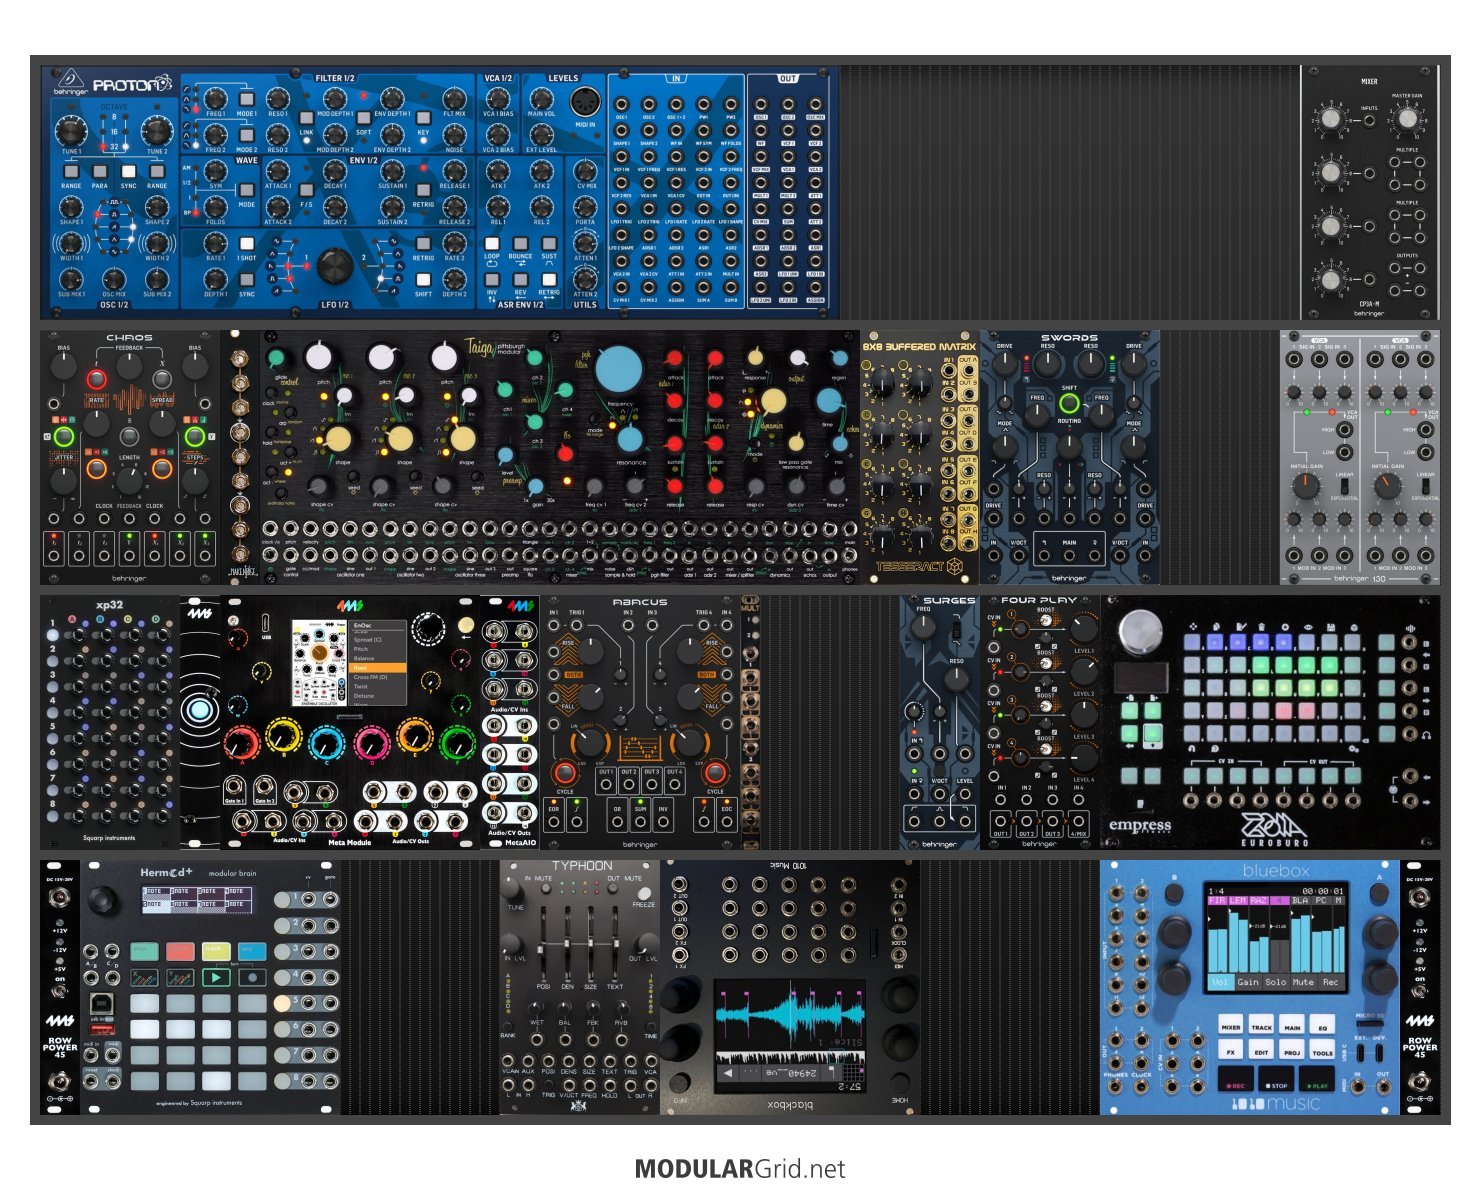Click the MAIN VOL knob on Proton
The image size is (1481, 1190).
(x=541, y=99)
